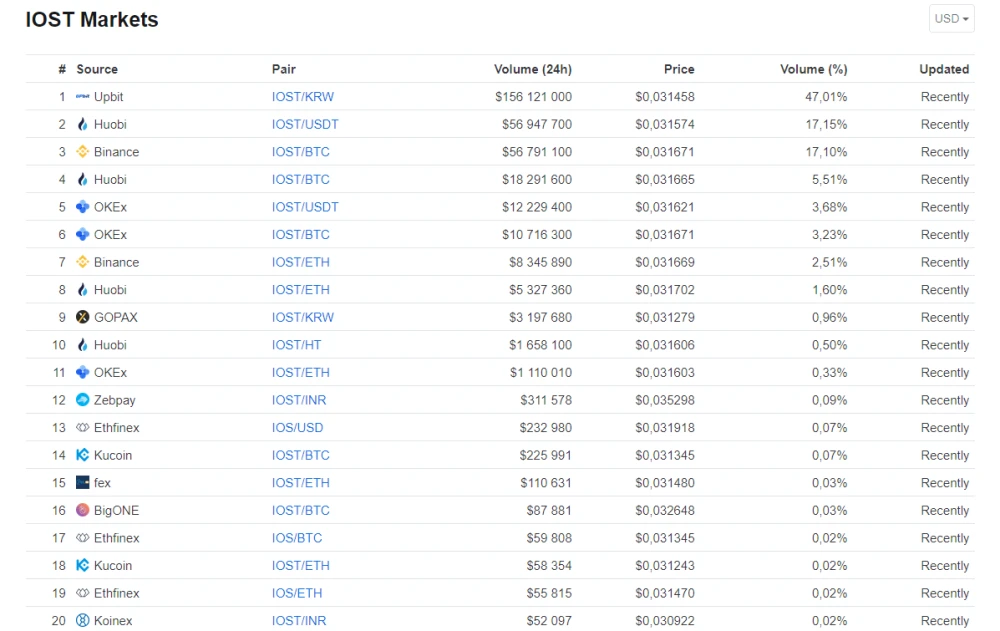1000x631 pixels.
Task: Select the Koinex source name
Action: (113, 621)
